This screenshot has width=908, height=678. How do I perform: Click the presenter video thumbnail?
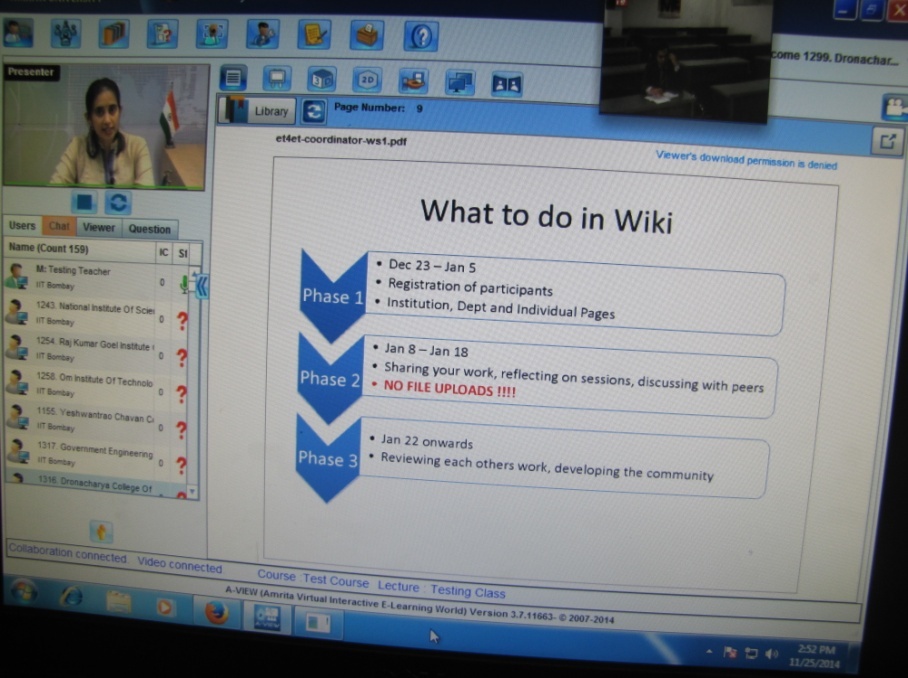[106, 127]
